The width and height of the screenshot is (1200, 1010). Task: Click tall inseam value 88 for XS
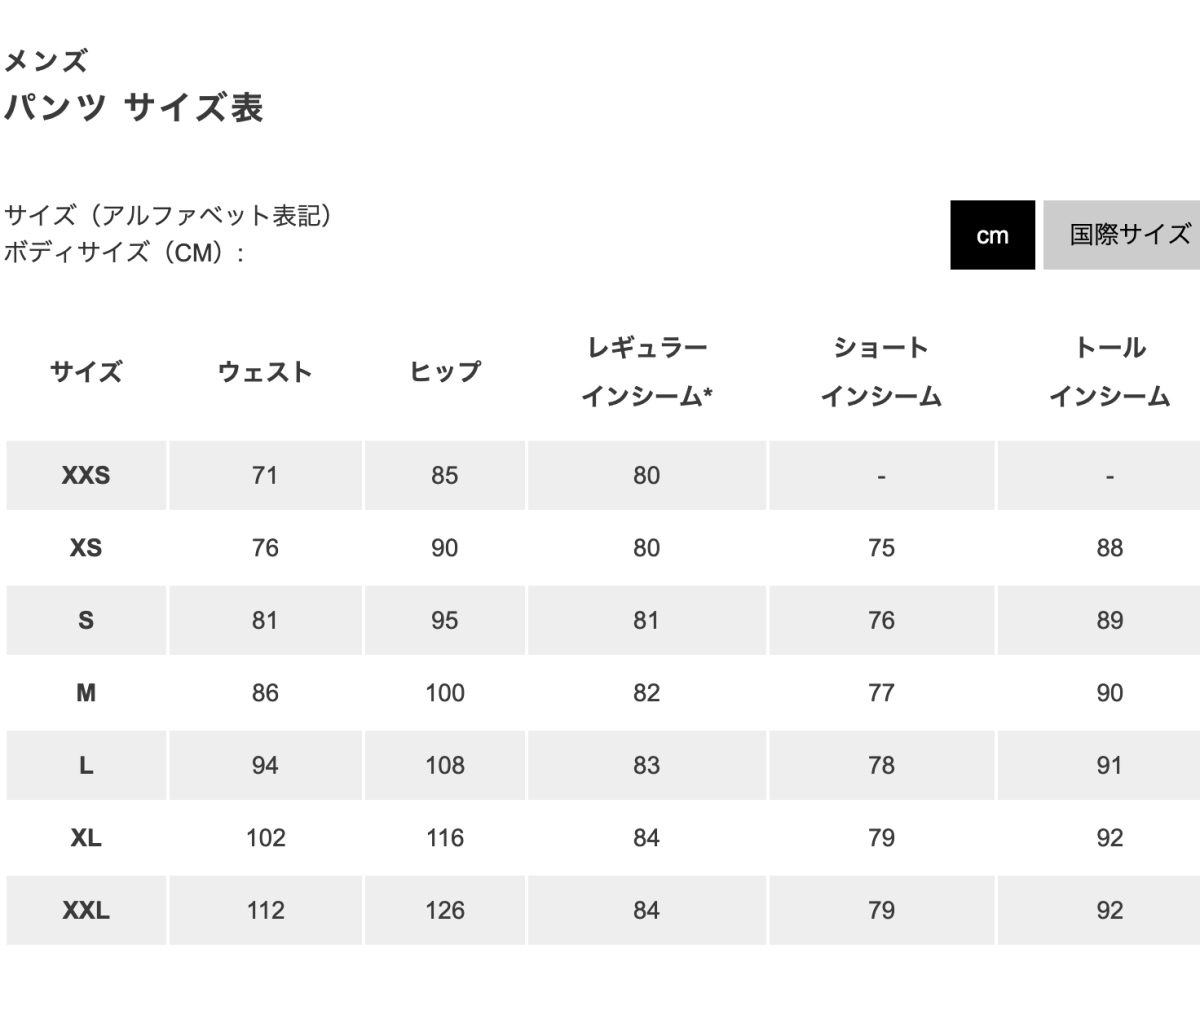pos(1109,548)
